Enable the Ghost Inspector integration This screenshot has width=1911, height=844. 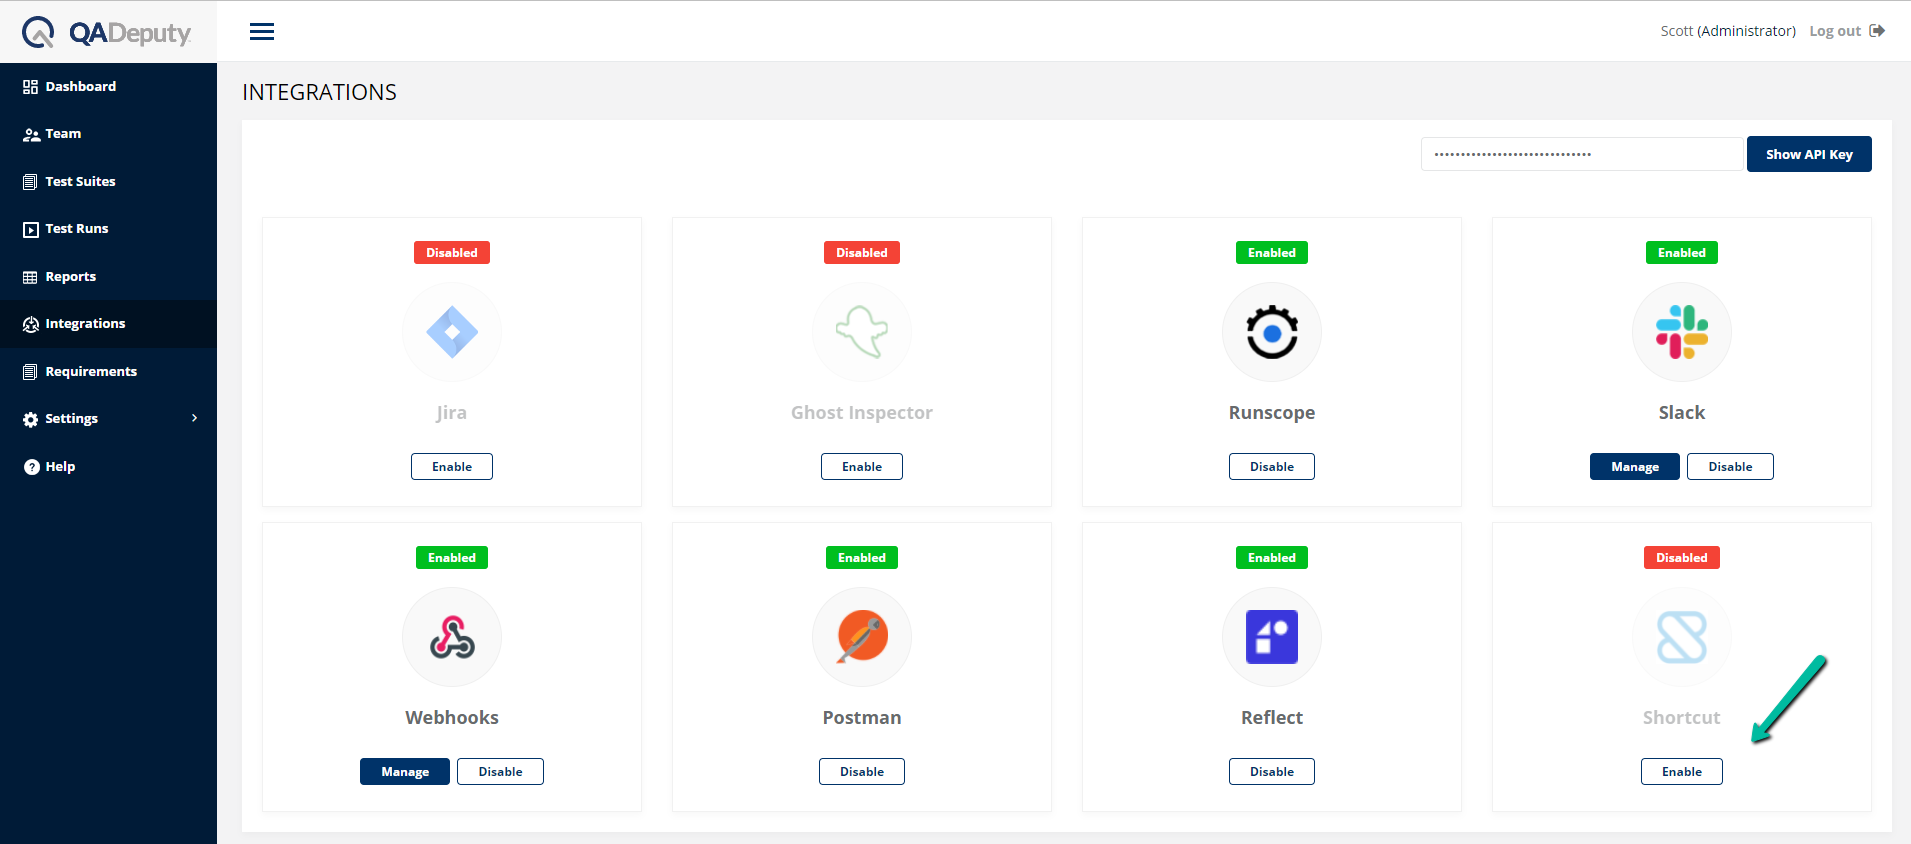862,467
